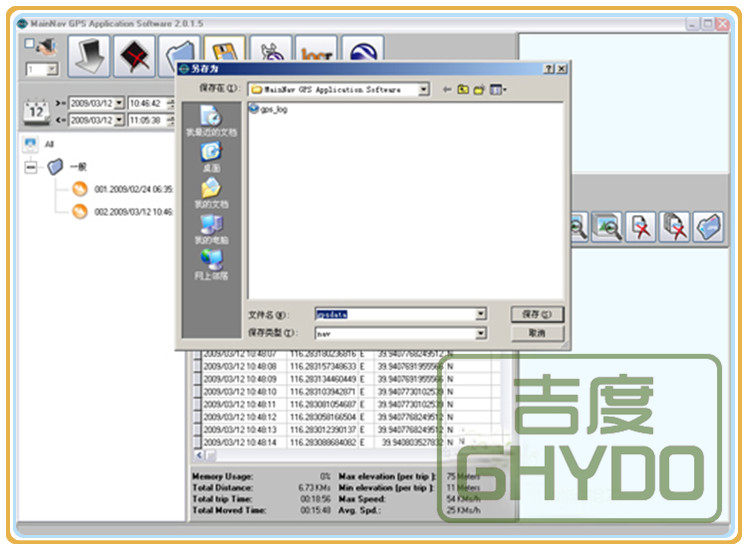The width and height of the screenshot is (750, 551).
Task: Check the row 2009/03/12 10:48:10 checkbox
Action: pos(197,392)
